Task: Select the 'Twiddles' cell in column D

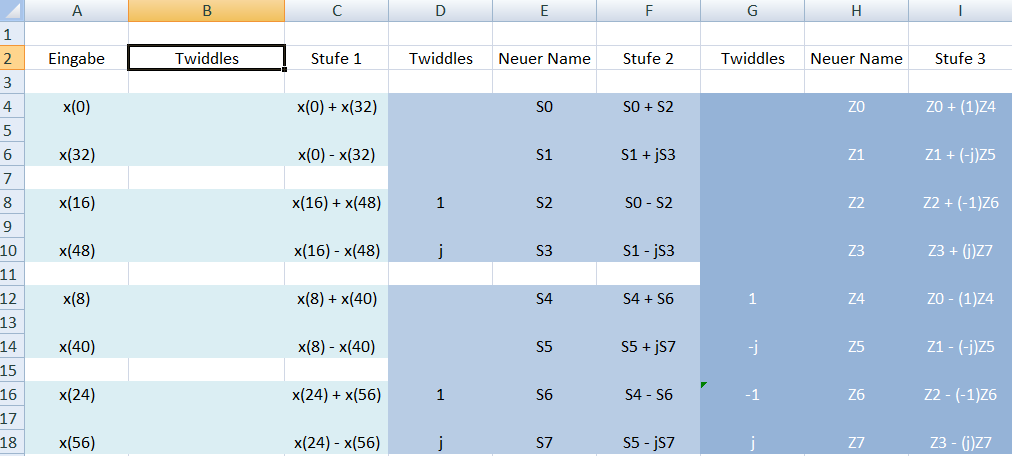Action: pyautogui.click(x=440, y=59)
